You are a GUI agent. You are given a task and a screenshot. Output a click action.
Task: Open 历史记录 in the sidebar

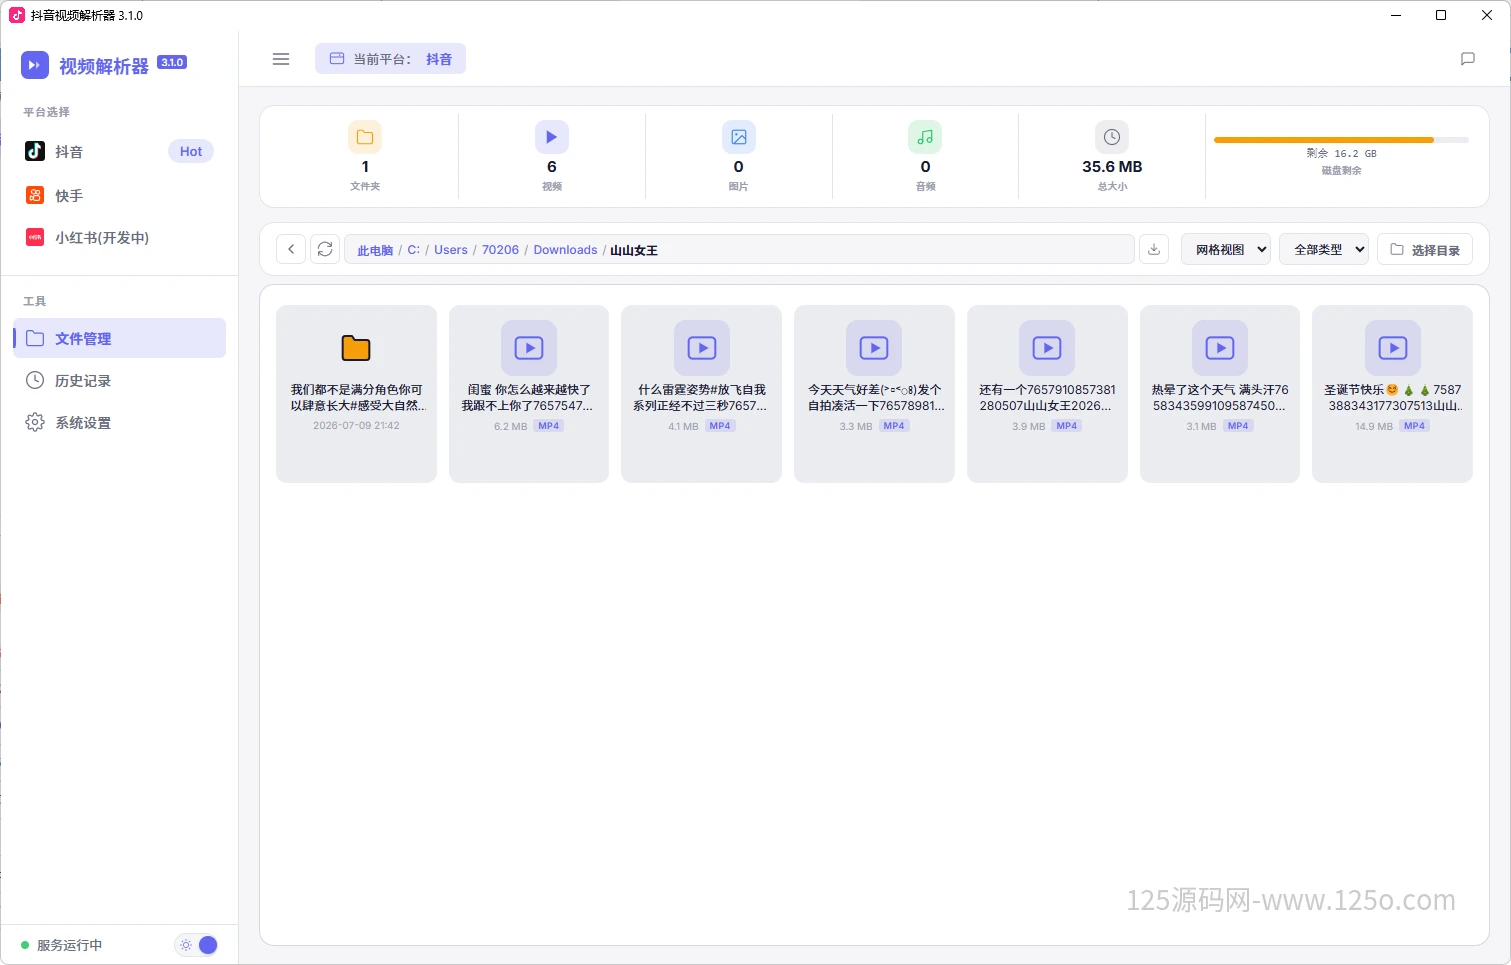[x=119, y=380]
